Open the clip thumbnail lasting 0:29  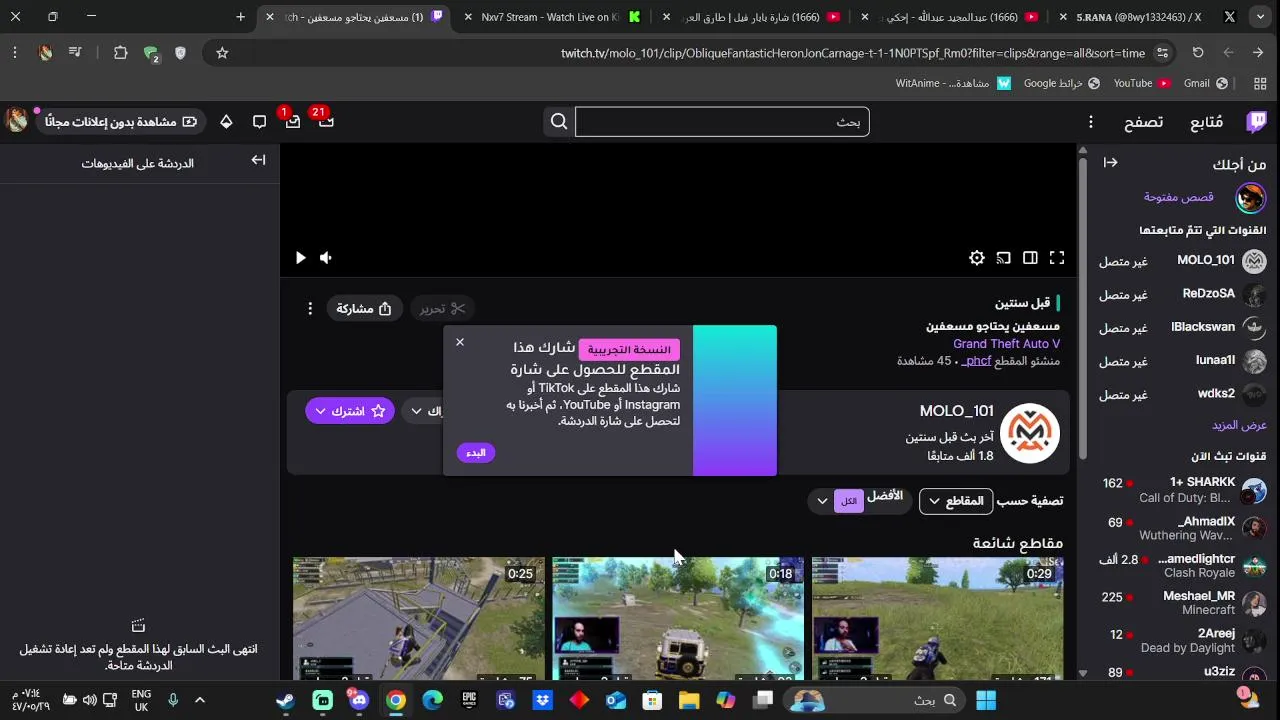click(x=937, y=620)
